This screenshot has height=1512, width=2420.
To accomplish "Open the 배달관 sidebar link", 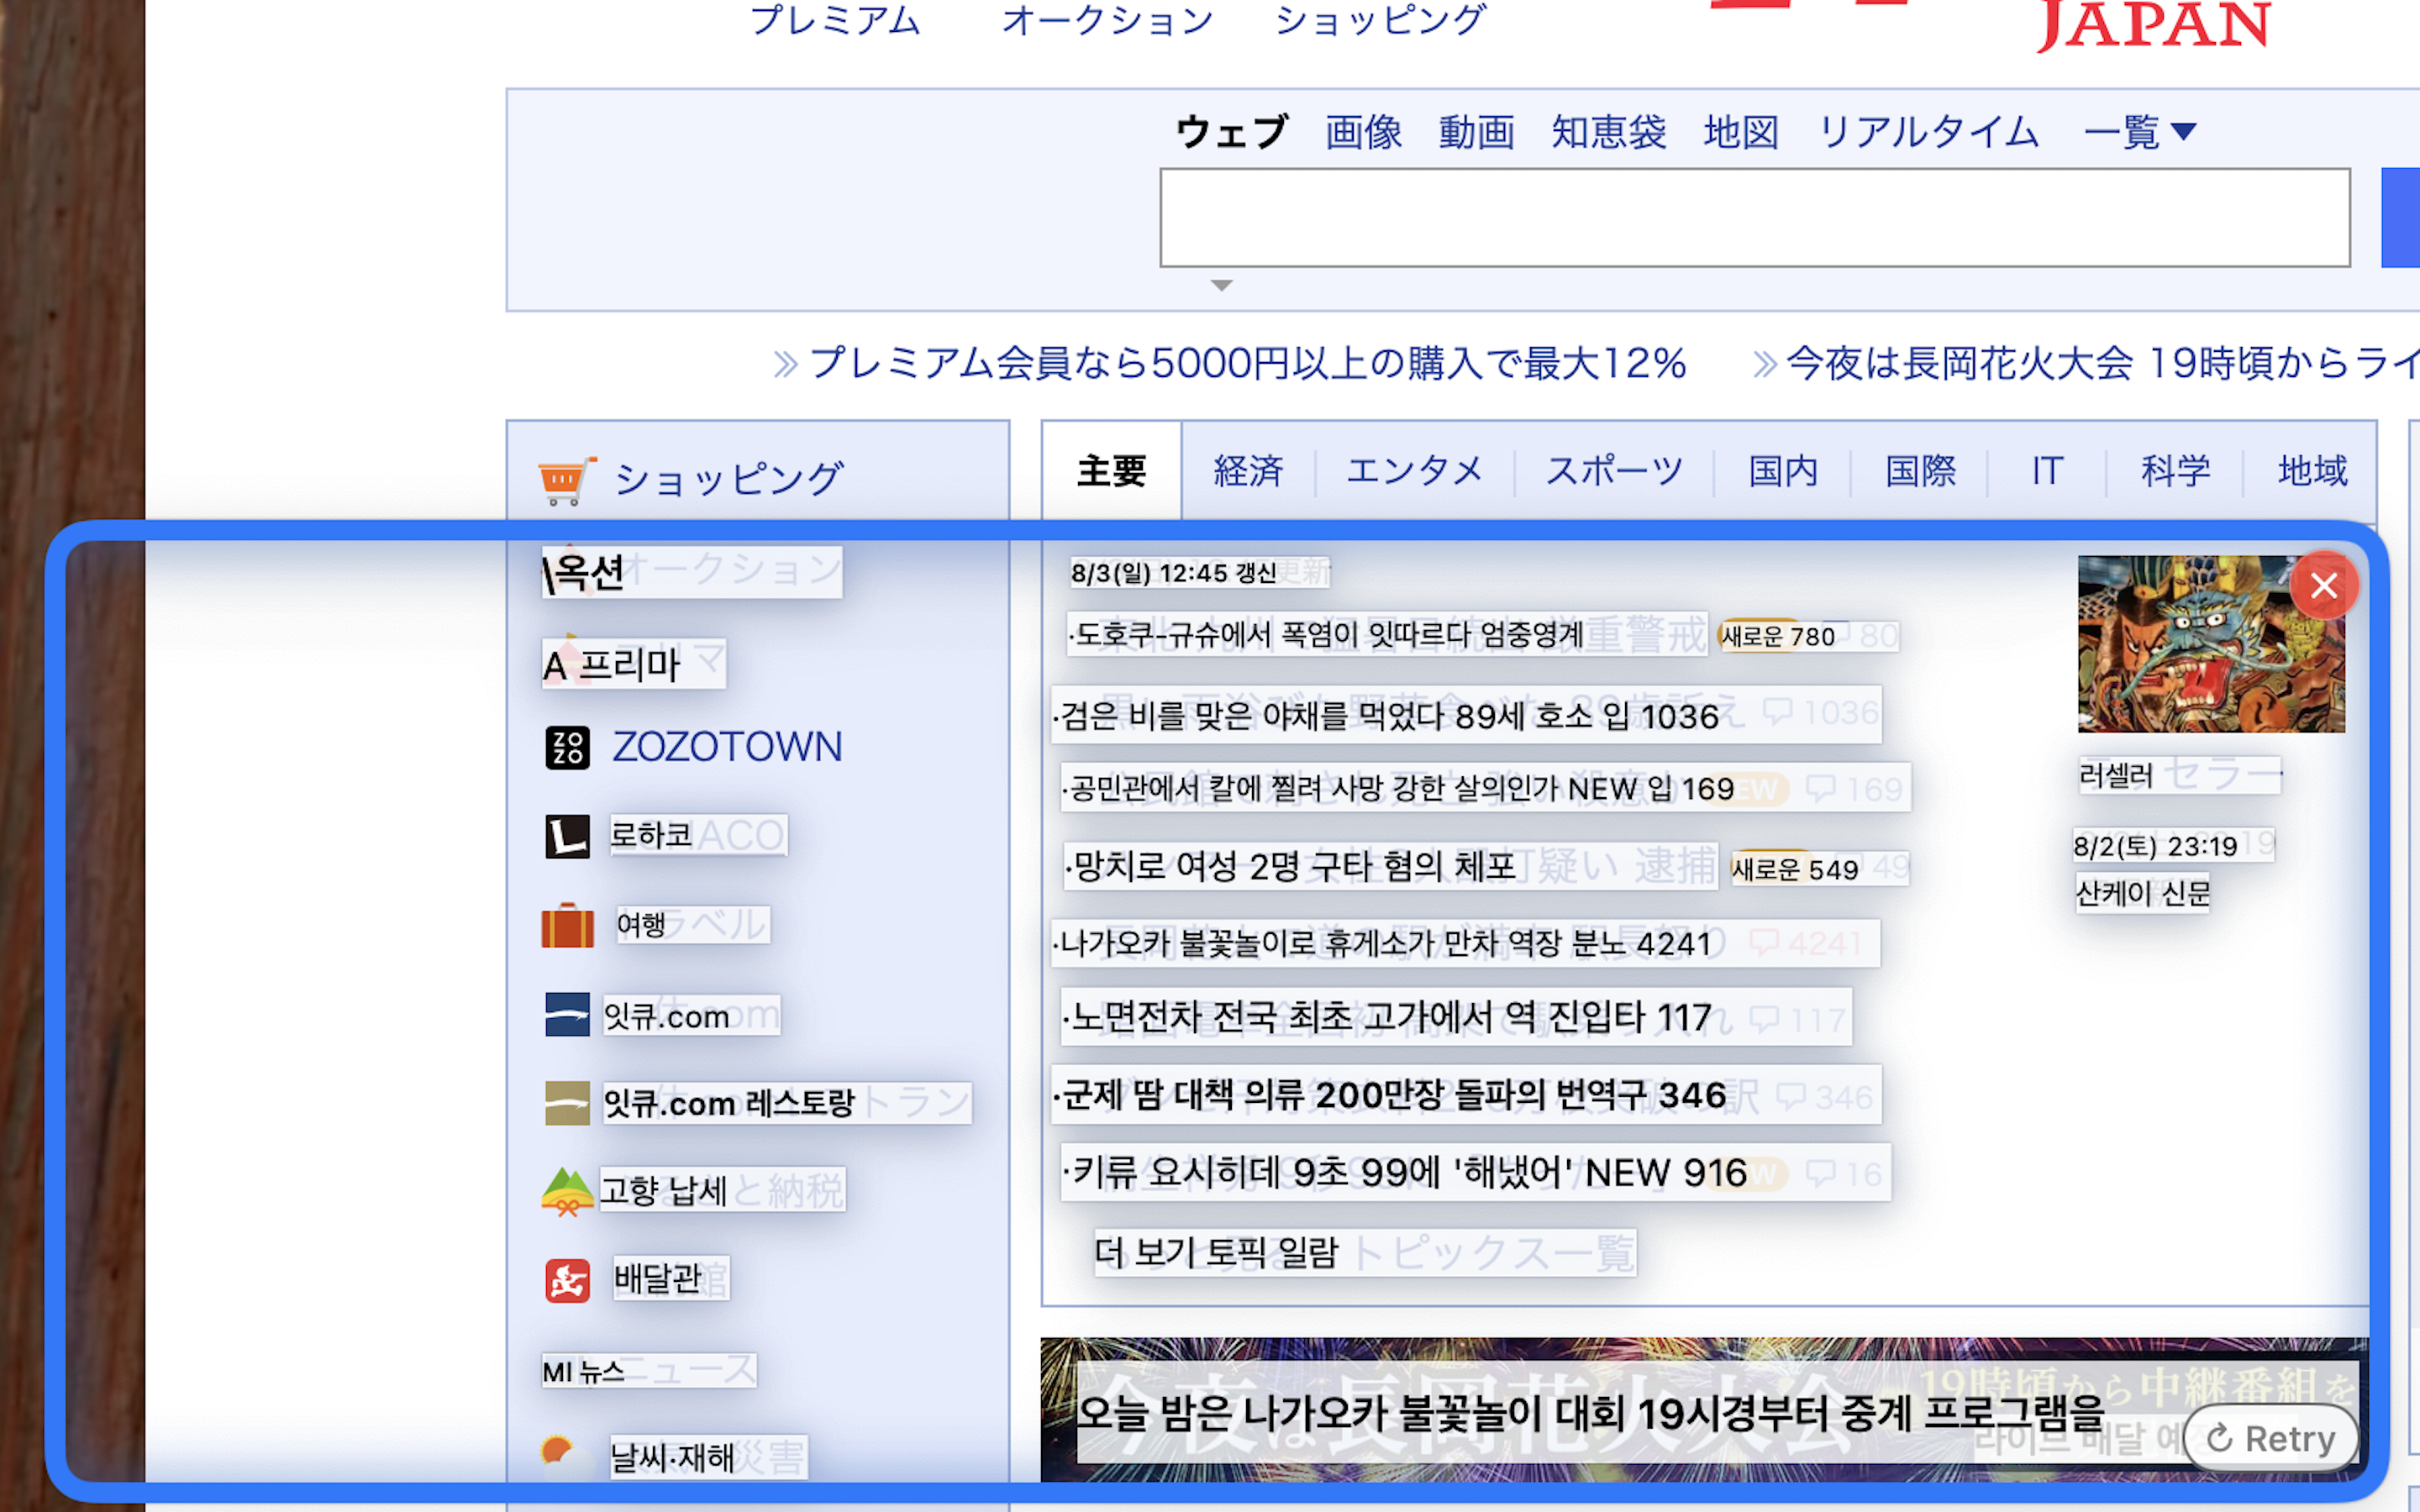I will pyautogui.click(x=671, y=1278).
